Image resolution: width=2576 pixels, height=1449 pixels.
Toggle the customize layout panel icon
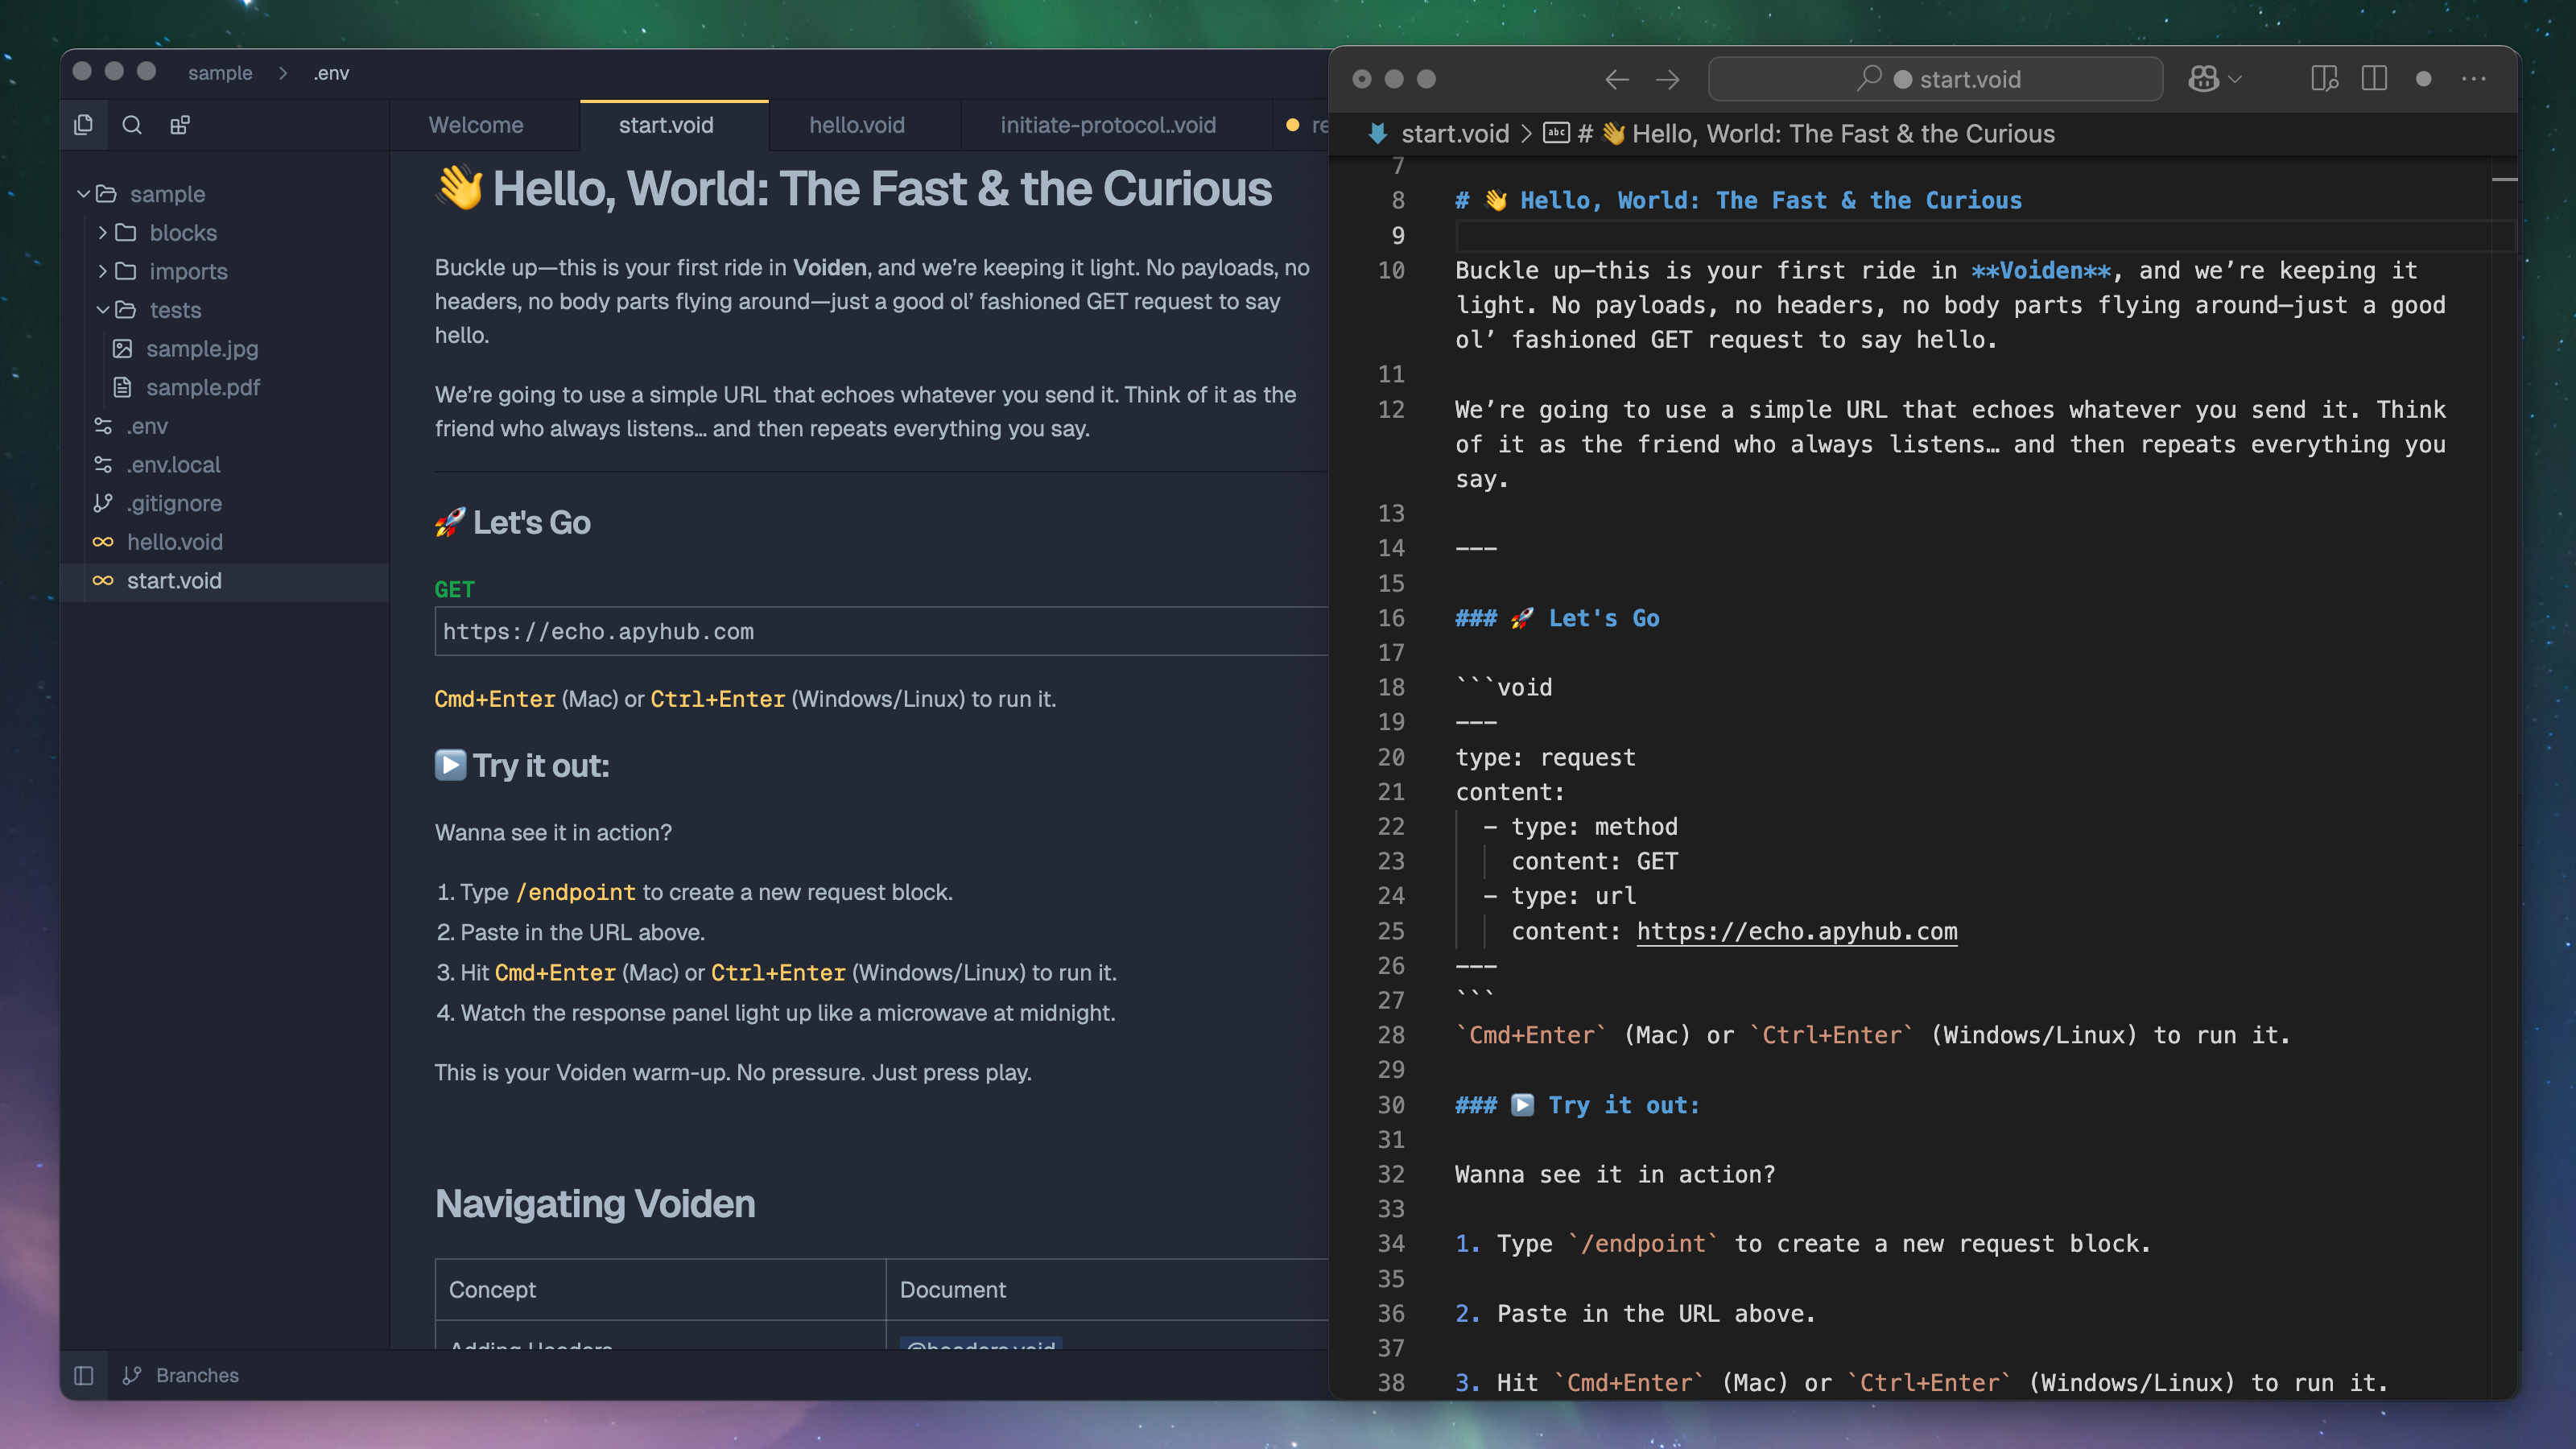(2324, 79)
